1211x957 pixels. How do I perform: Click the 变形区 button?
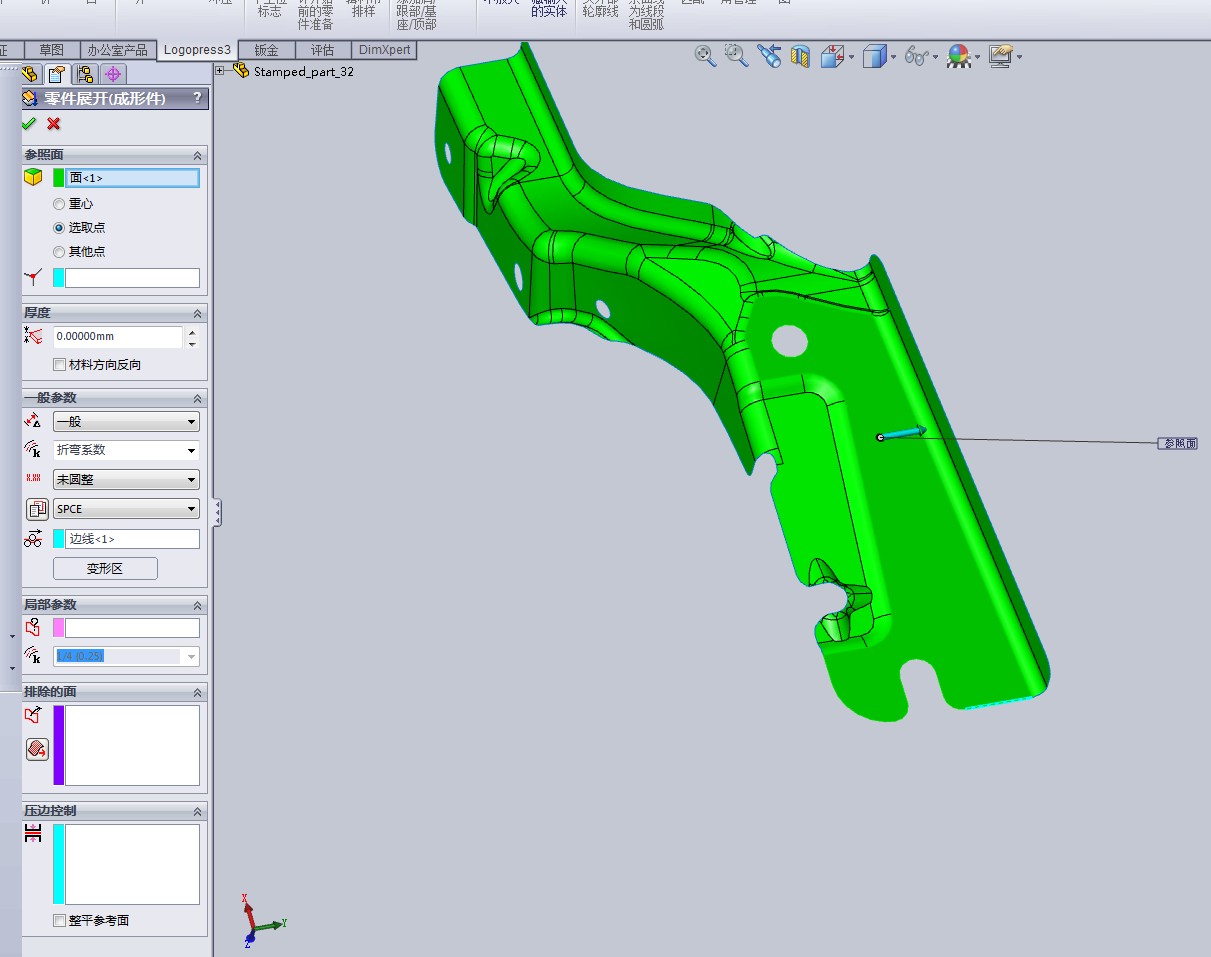105,569
